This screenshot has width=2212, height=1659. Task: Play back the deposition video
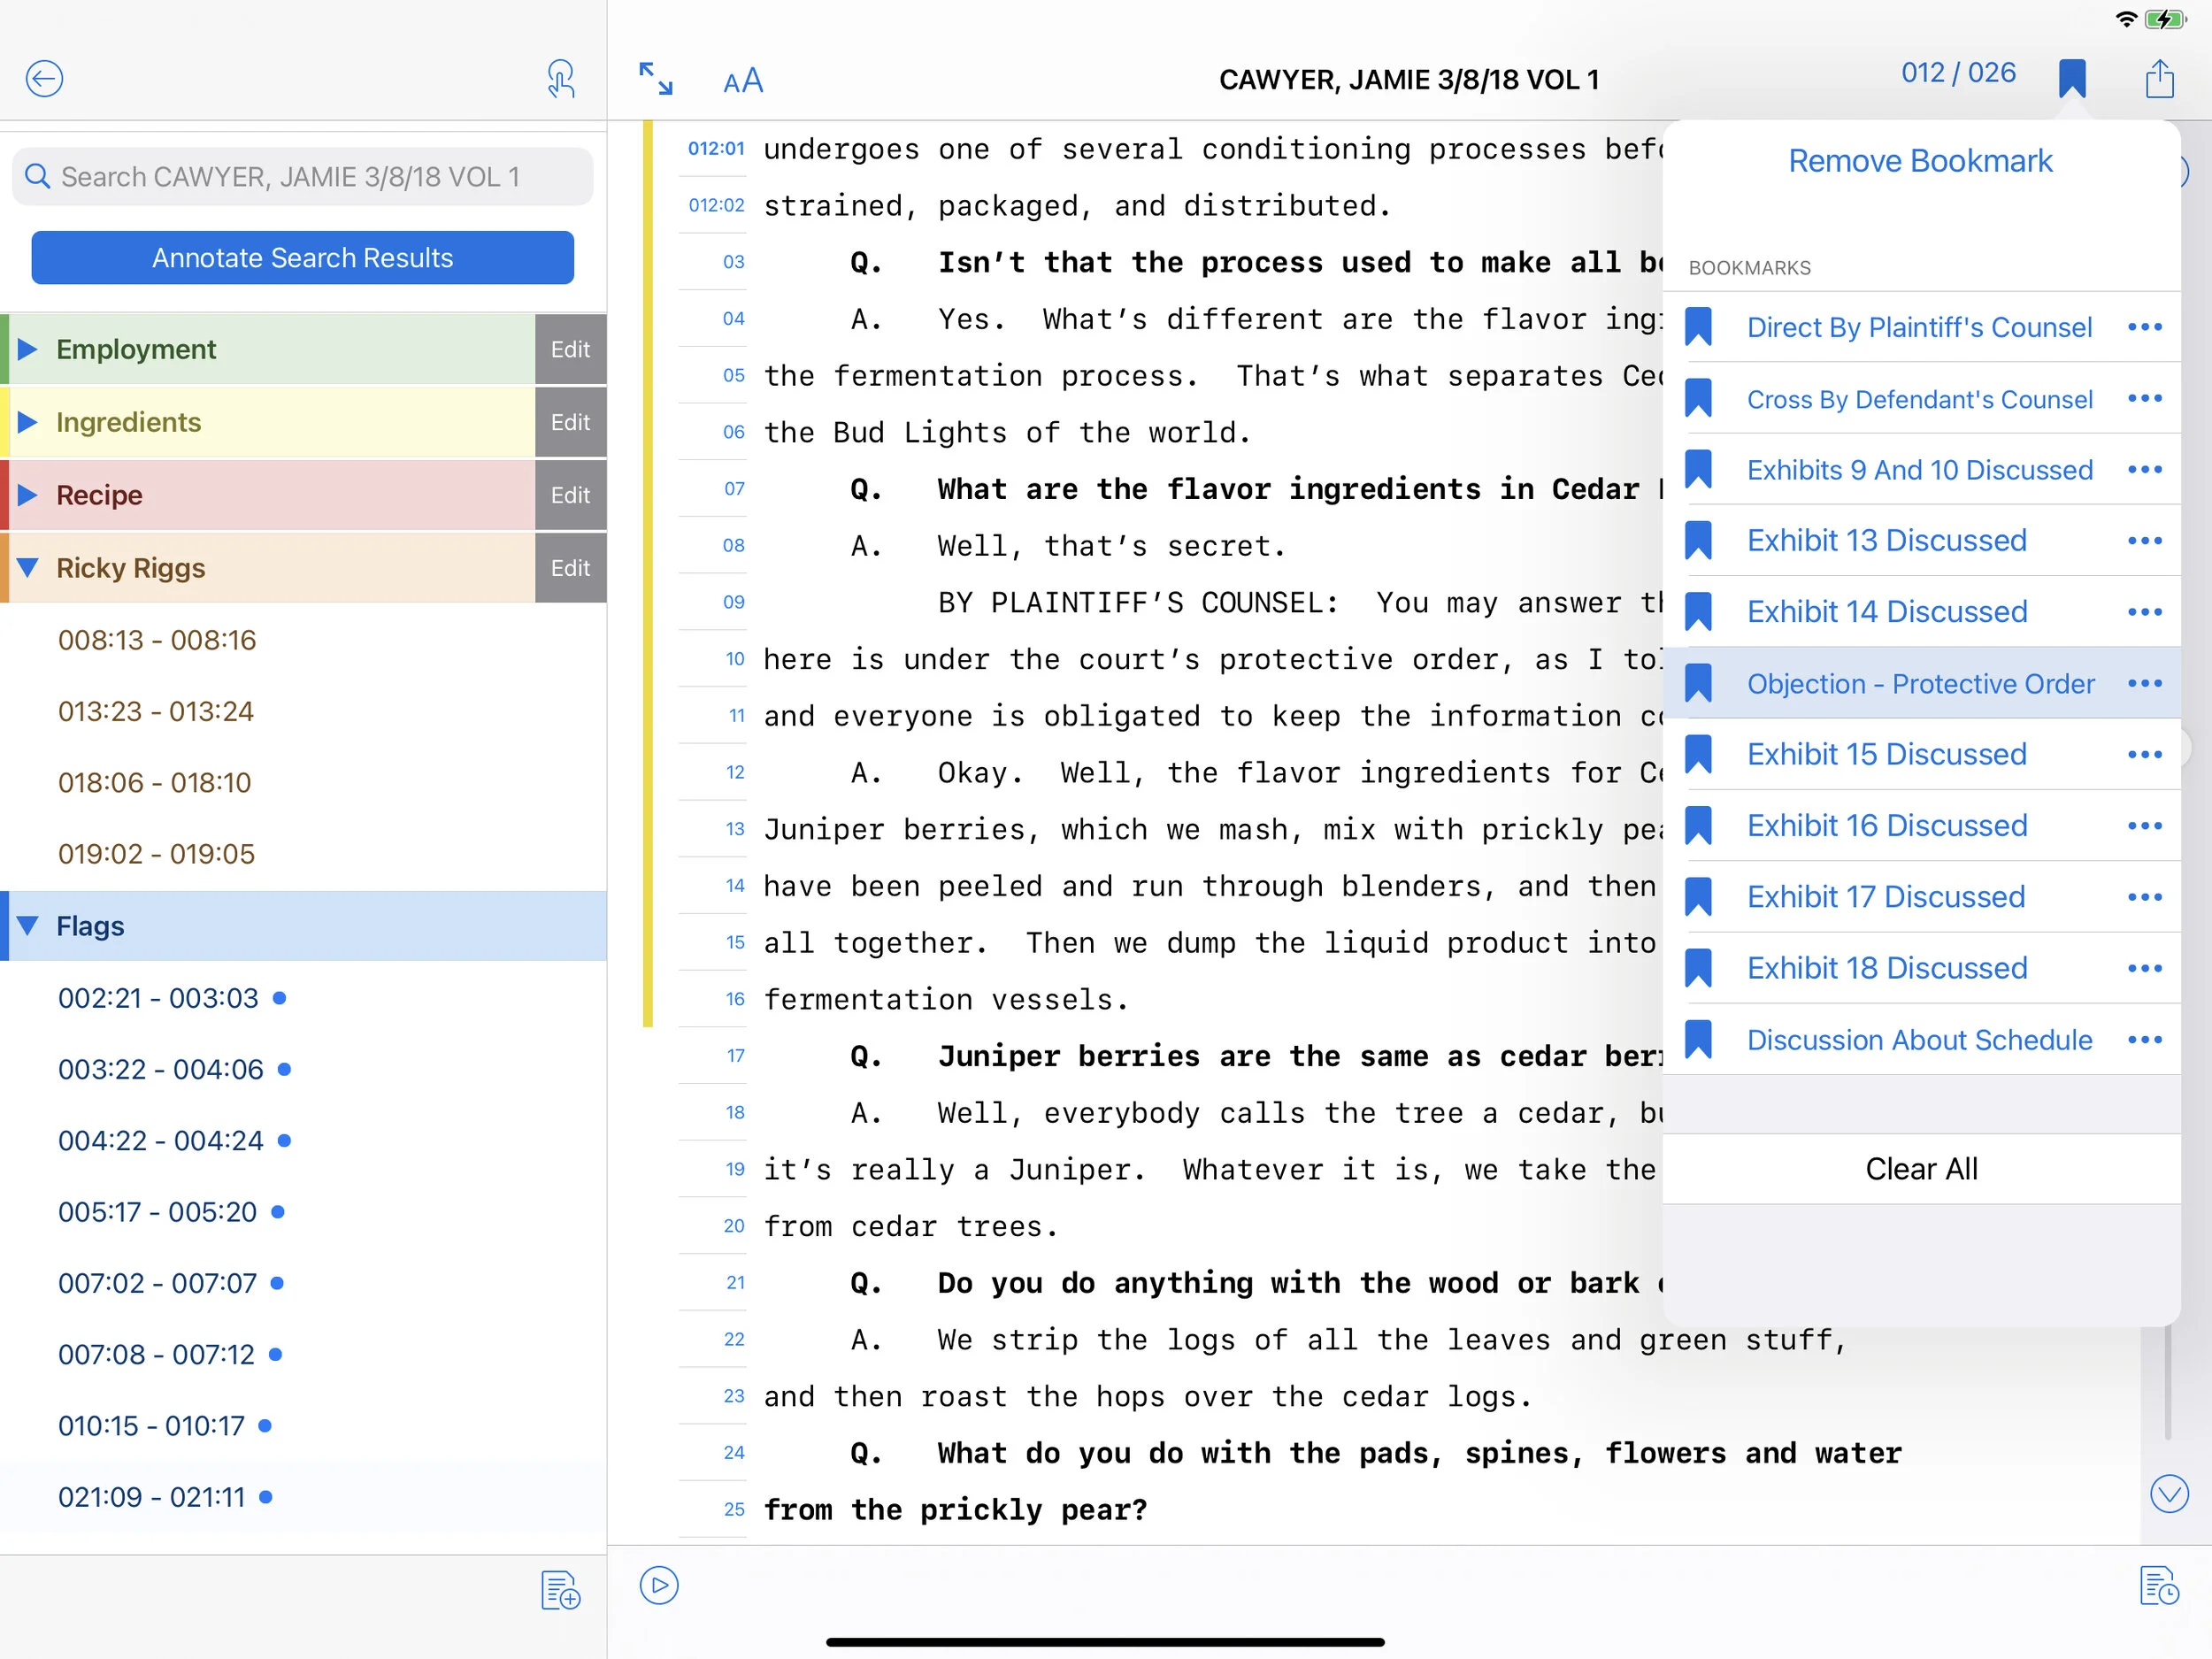tap(657, 1585)
